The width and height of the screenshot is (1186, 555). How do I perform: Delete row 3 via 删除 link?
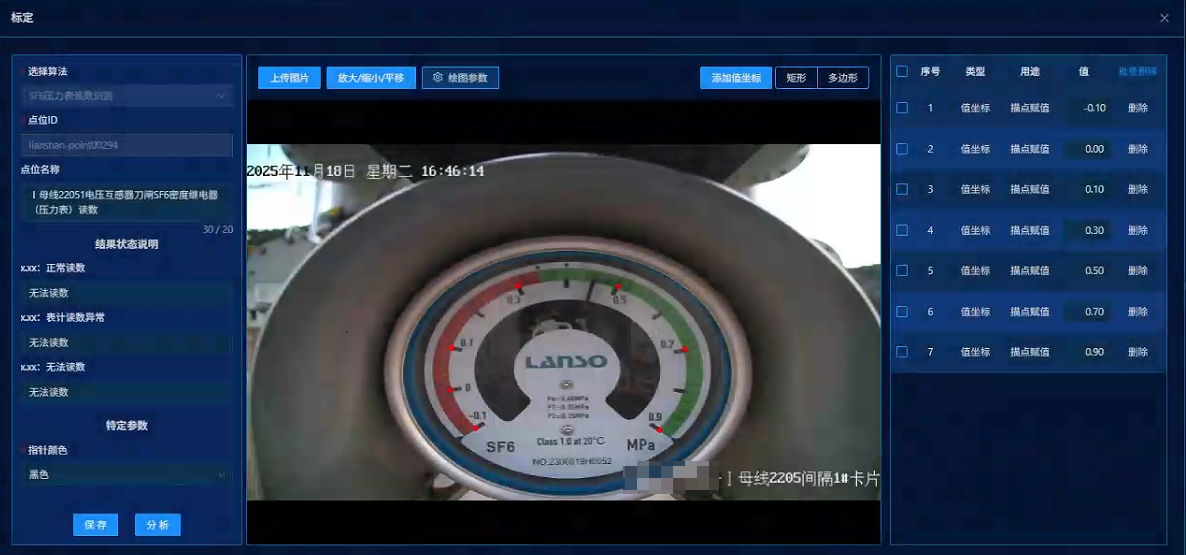coord(1138,190)
